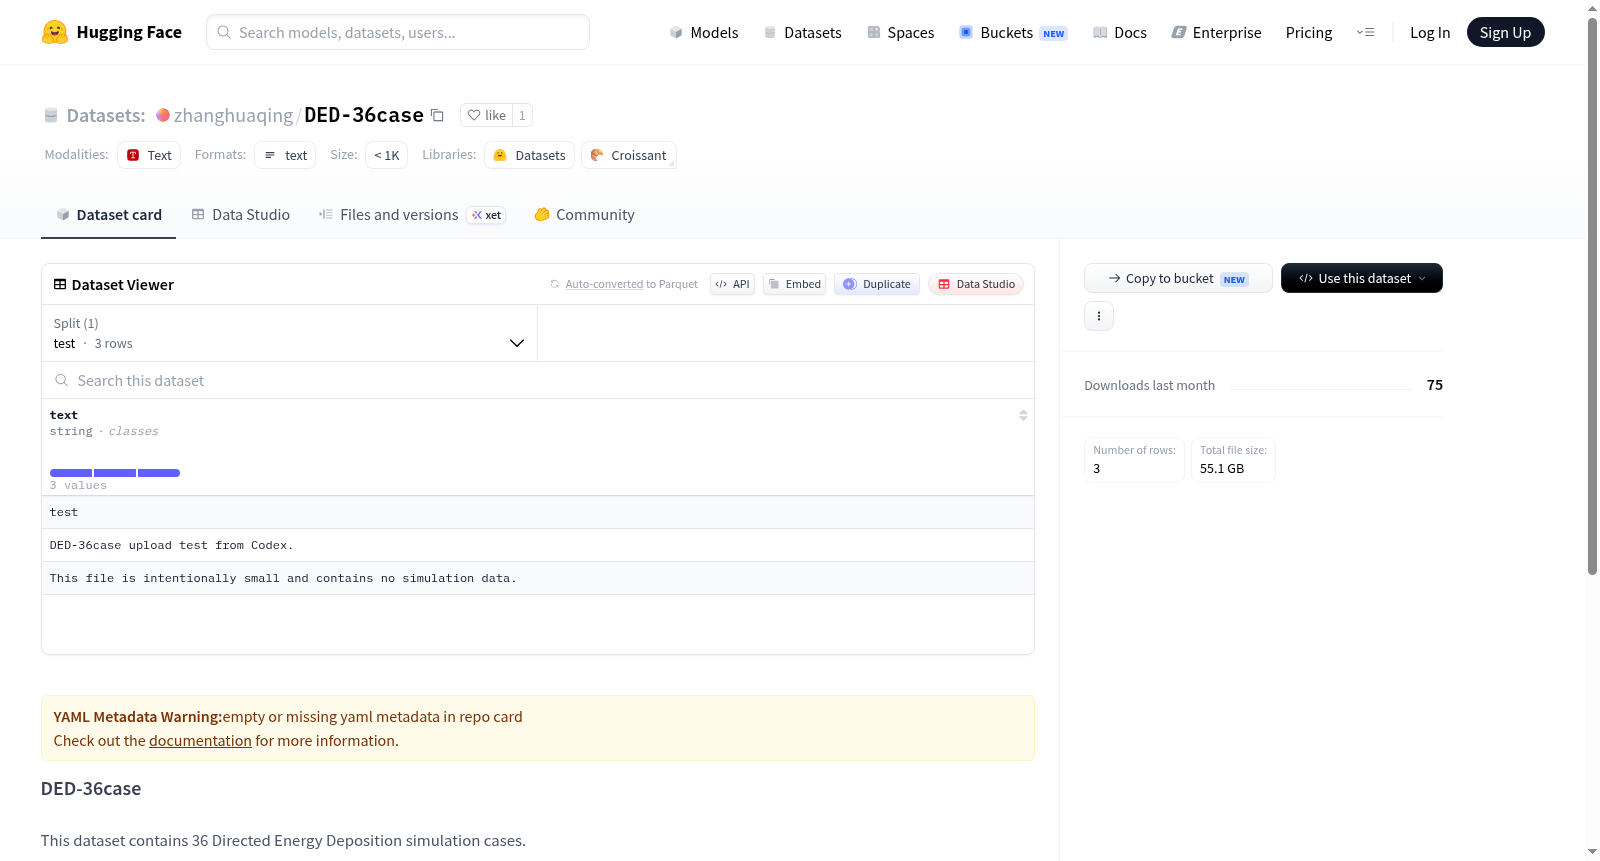Click Copy to bucket button
Viewport: 1600px width, 861px height.
point(1178,278)
